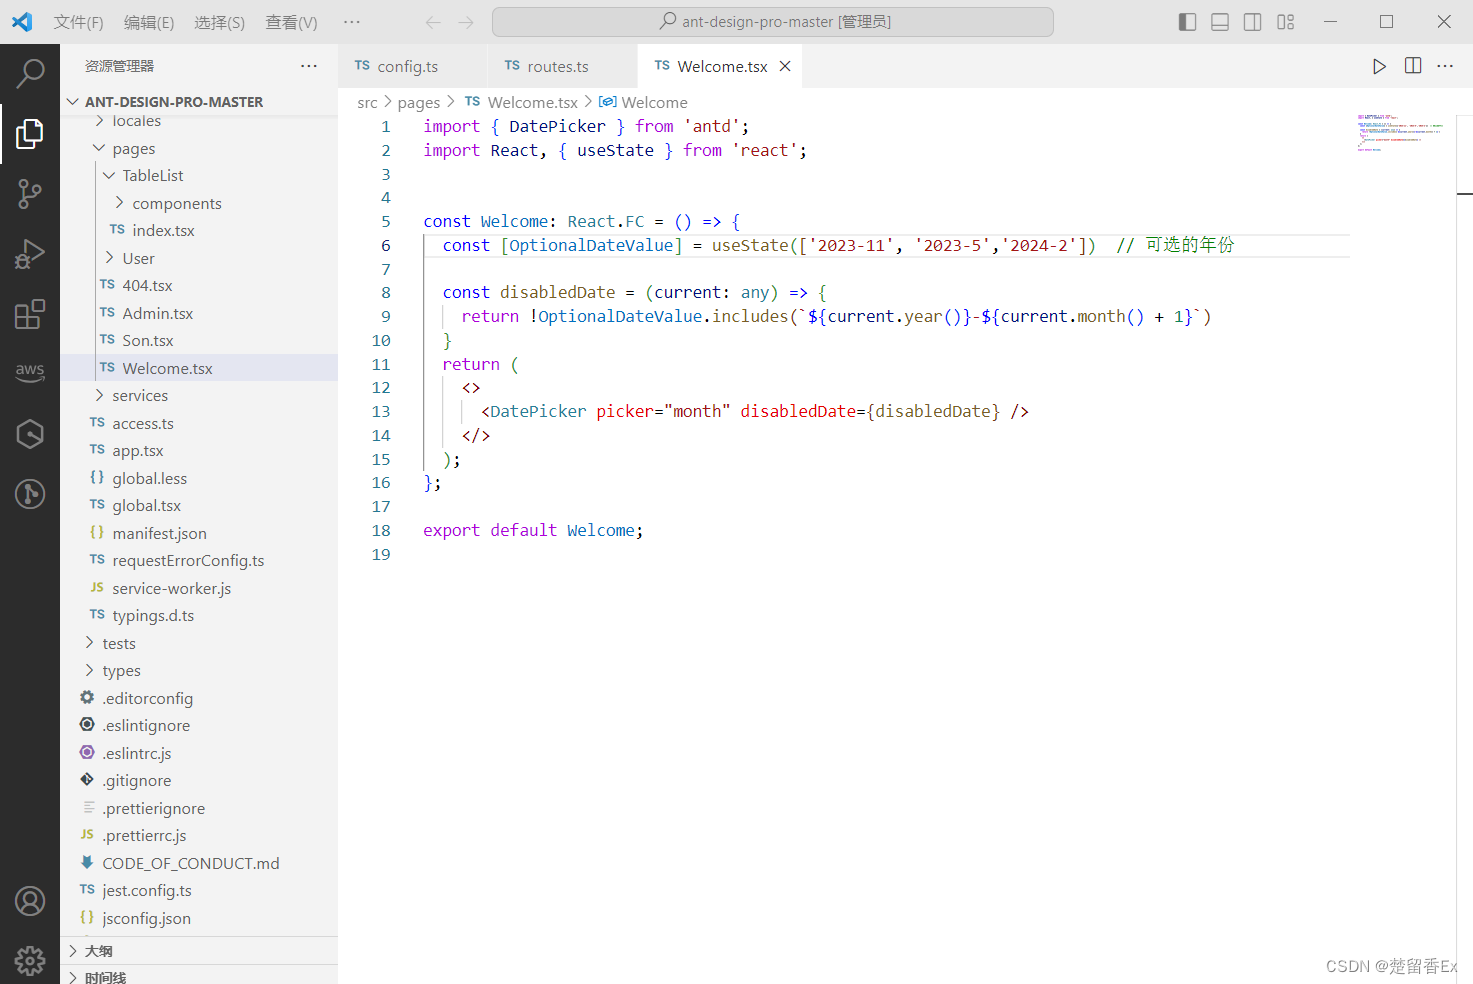Toggle the bottom panel visibility

click(x=1219, y=21)
